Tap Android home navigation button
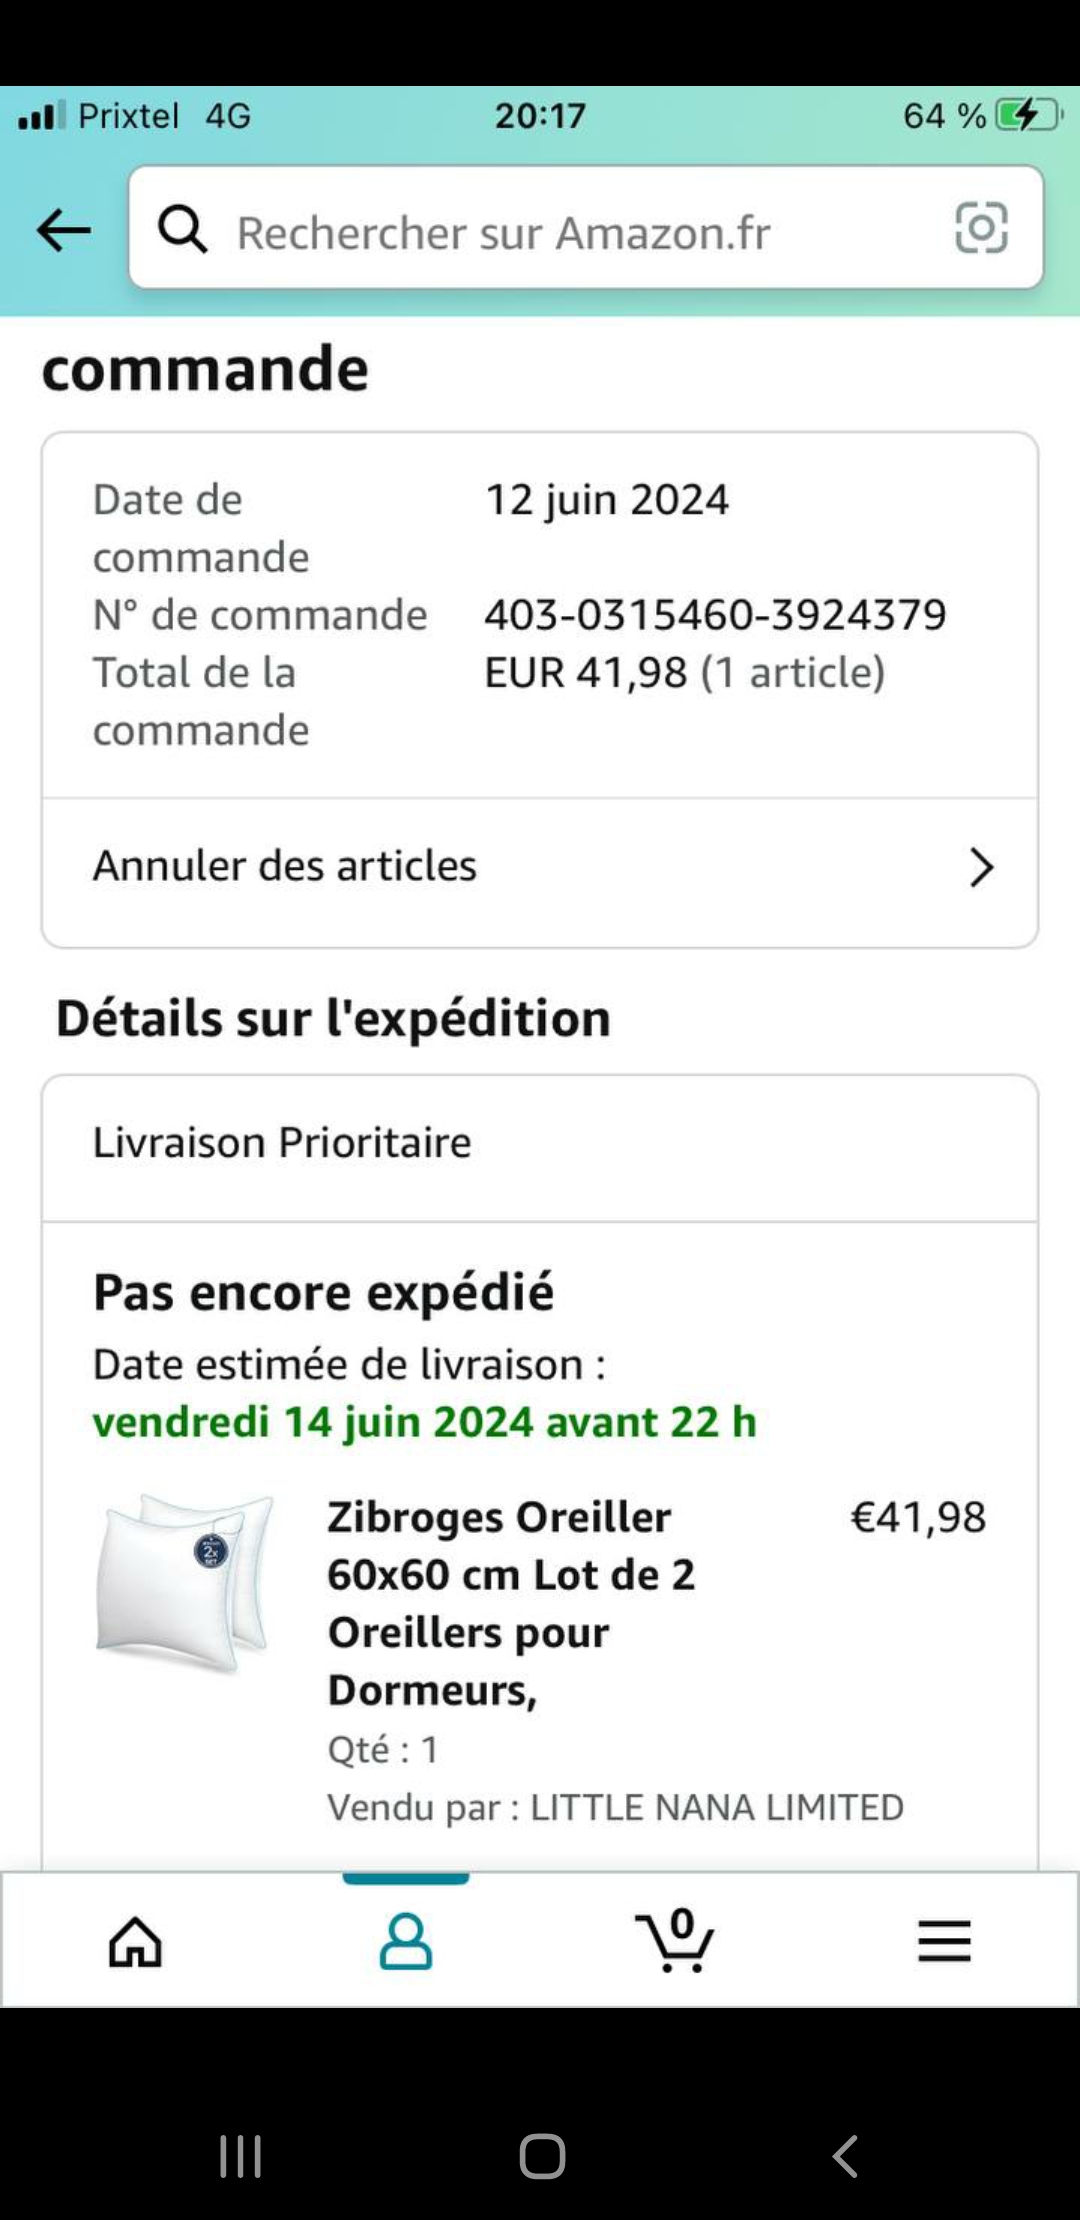This screenshot has height=2220, width=1080. 542,2156
